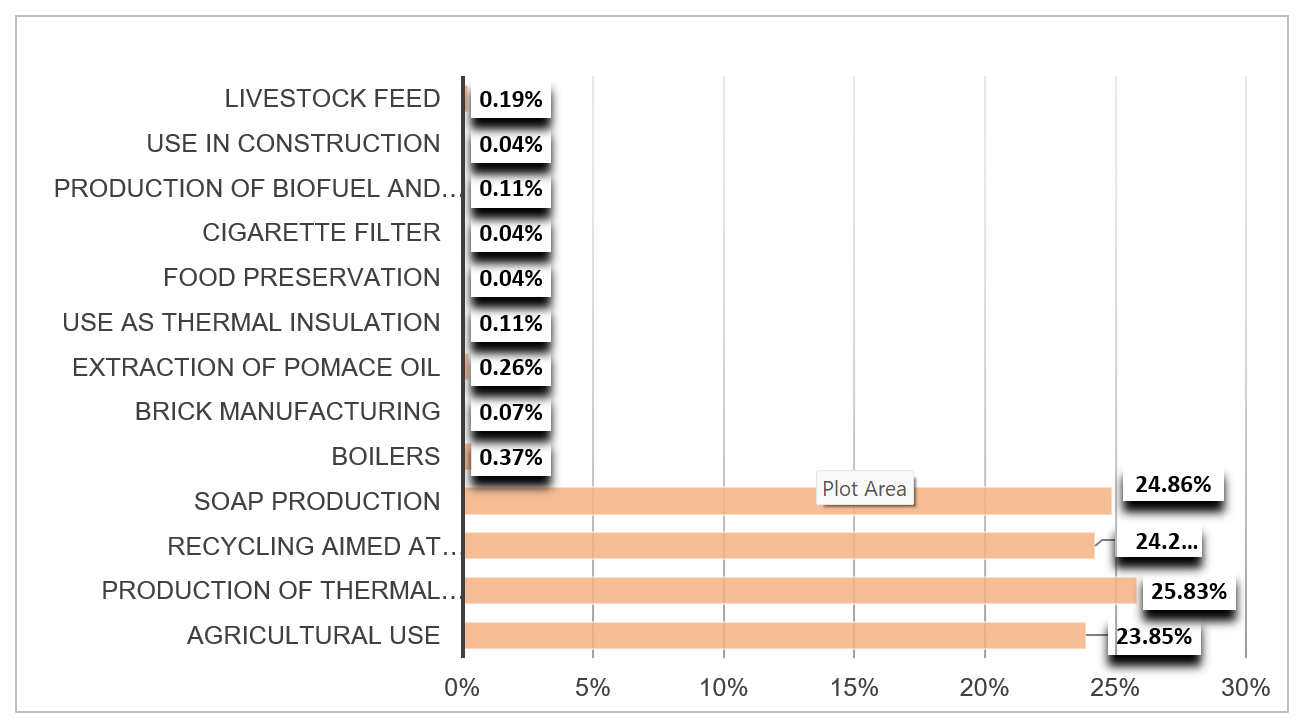Click the 15% horizontal axis tick label
The width and height of the screenshot is (1304, 728).
[x=854, y=688]
